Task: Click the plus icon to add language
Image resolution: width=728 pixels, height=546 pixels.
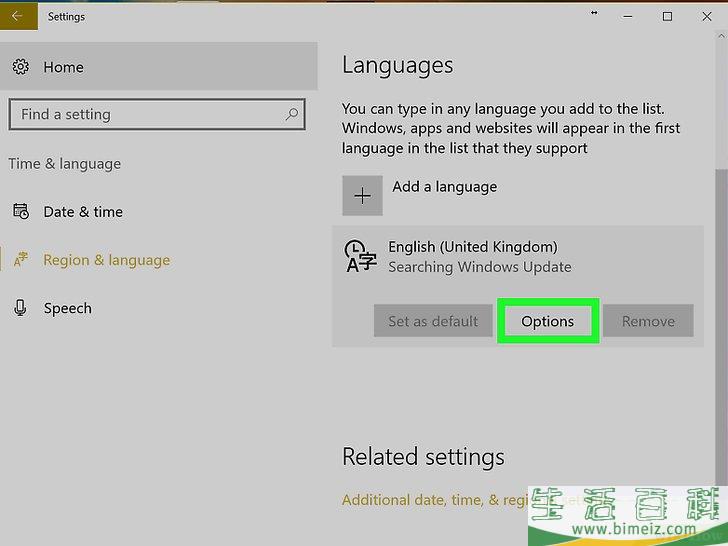Action: click(362, 195)
